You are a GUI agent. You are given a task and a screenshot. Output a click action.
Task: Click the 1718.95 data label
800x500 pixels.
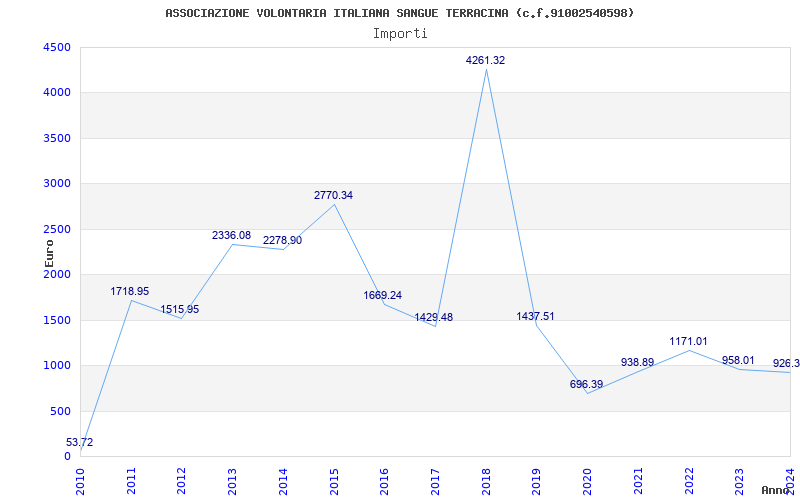tap(130, 291)
